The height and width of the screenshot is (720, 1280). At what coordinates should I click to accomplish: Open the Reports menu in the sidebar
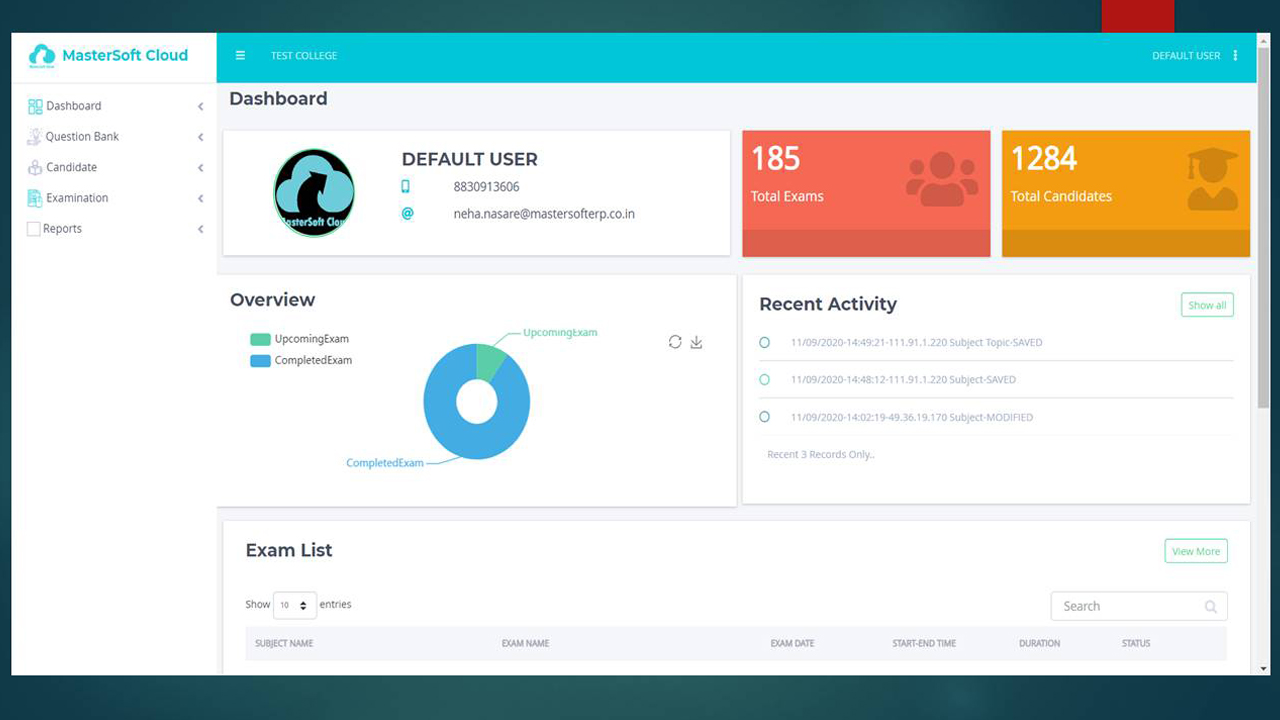click(x=62, y=229)
